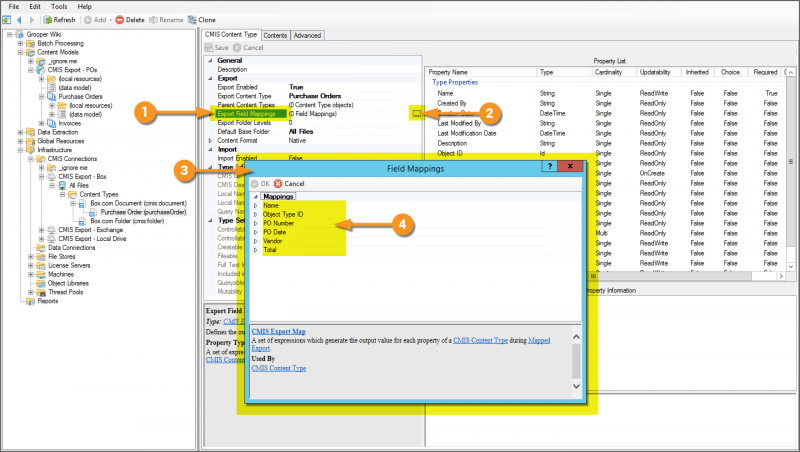This screenshot has width=800, height=452.
Task: Expand the Total mapping
Action: click(x=256, y=250)
